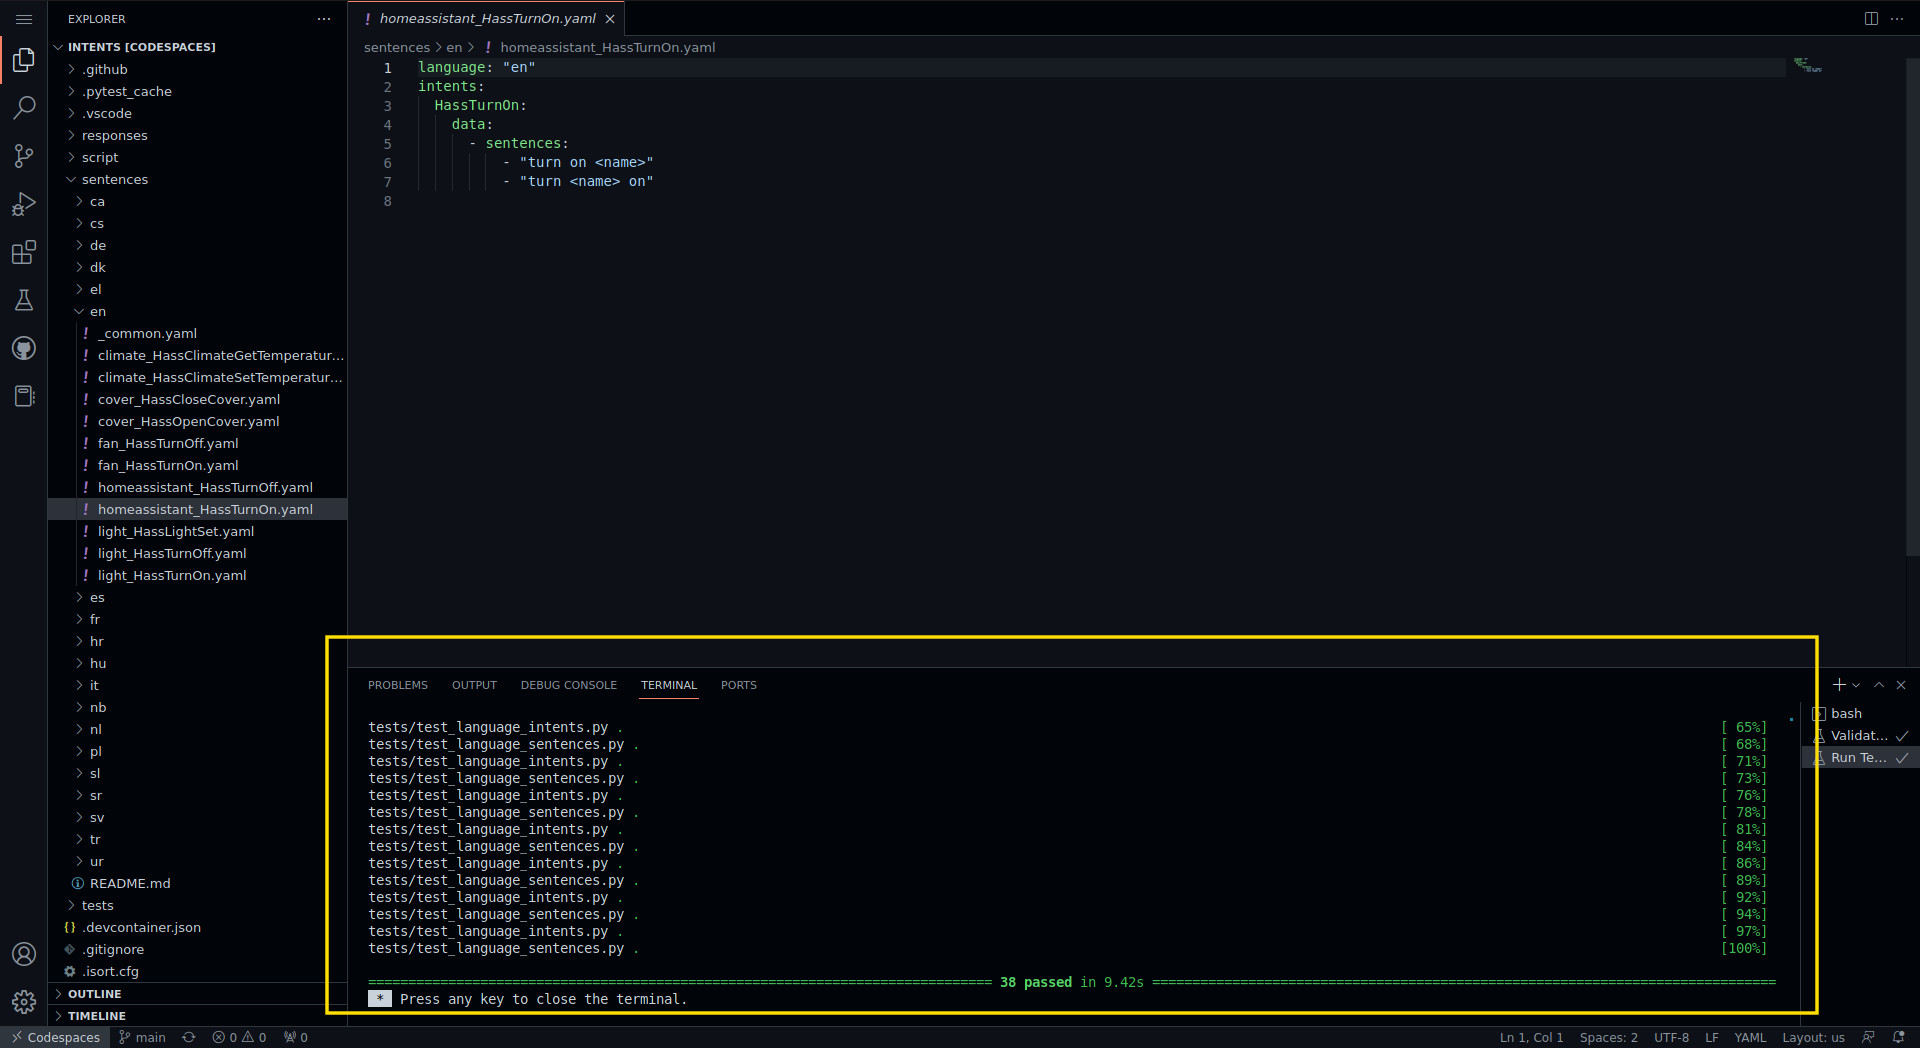This screenshot has height=1048, width=1920.
Task: Open the Explorer view icon
Action: point(24,60)
